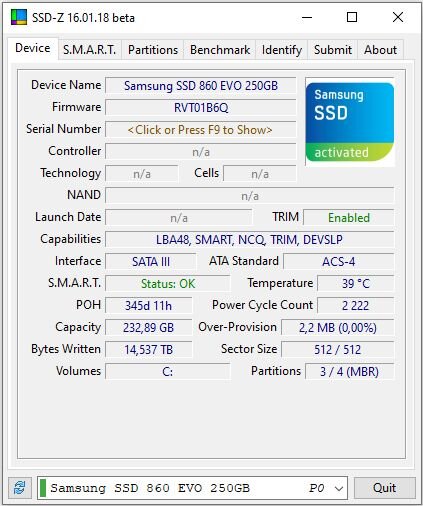This screenshot has width=423, height=506.
Task: Click the POH value 345d 11h
Action: [149, 306]
